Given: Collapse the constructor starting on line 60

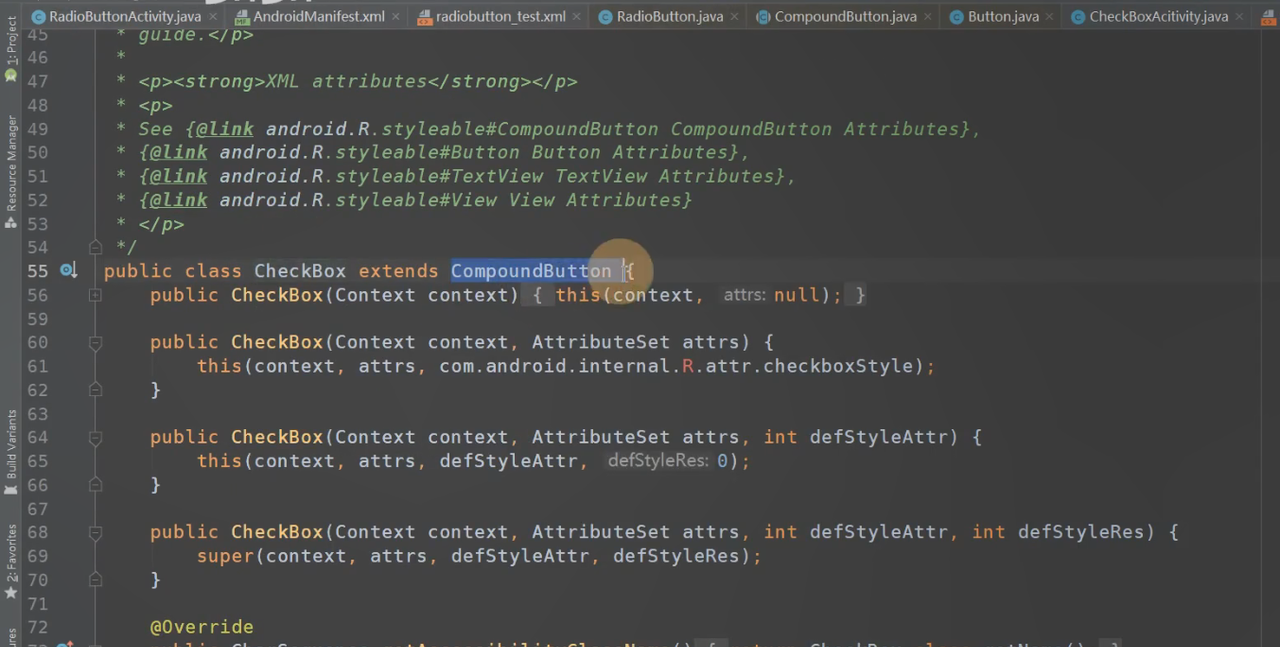Looking at the screenshot, I should 95,343.
